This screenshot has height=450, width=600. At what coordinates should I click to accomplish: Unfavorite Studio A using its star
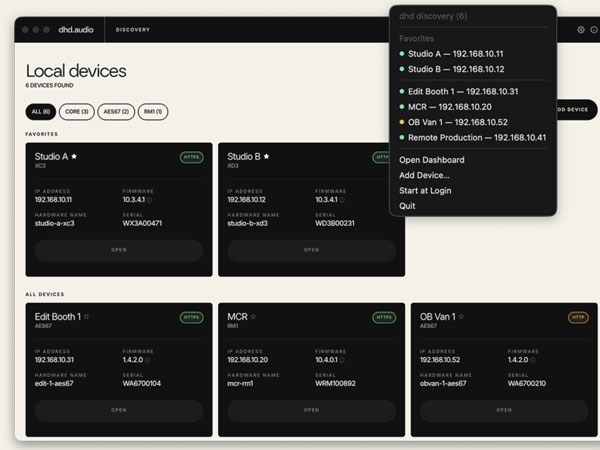click(x=74, y=156)
